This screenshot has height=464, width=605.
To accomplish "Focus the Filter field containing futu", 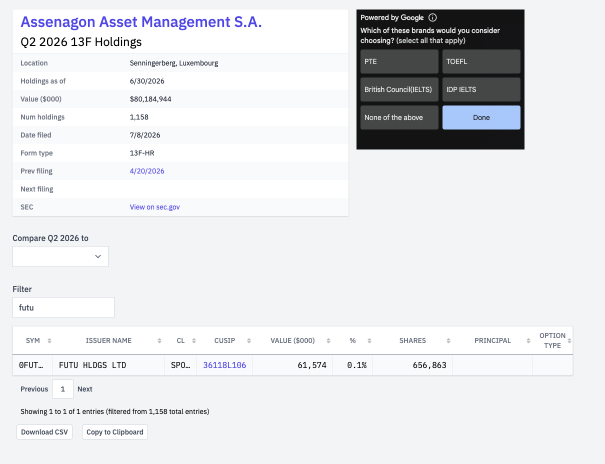I will tap(64, 307).
